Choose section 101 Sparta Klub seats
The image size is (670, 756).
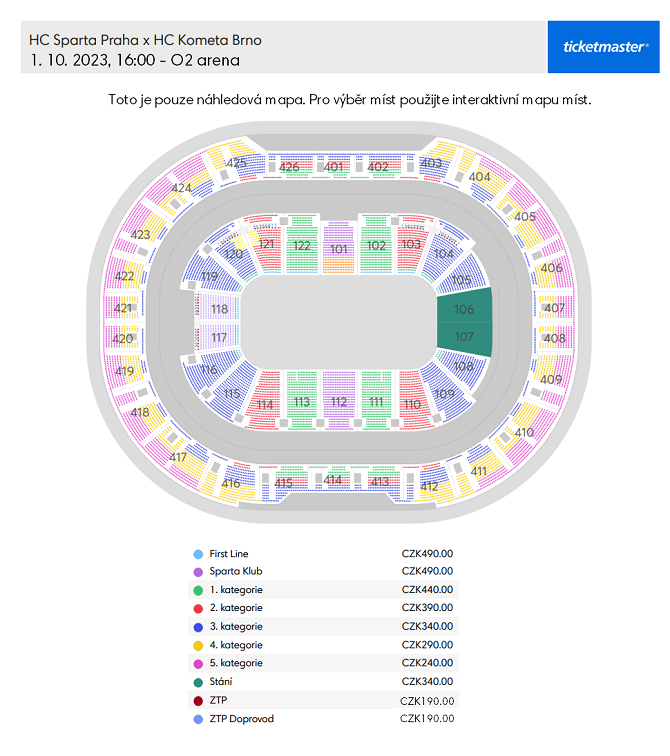[338, 248]
